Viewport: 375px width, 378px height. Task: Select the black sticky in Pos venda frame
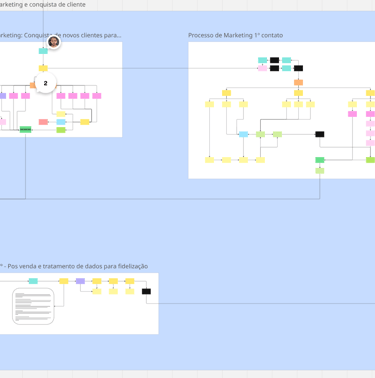click(146, 291)
